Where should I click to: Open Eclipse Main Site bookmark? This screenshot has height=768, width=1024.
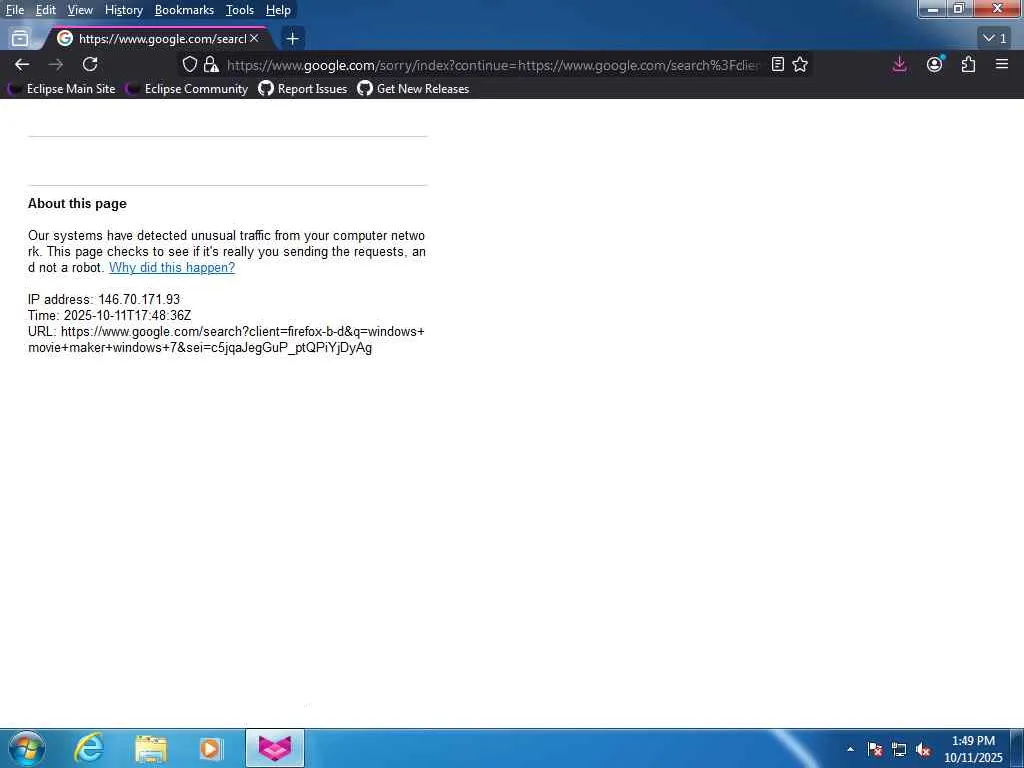(x=61, y=89)
